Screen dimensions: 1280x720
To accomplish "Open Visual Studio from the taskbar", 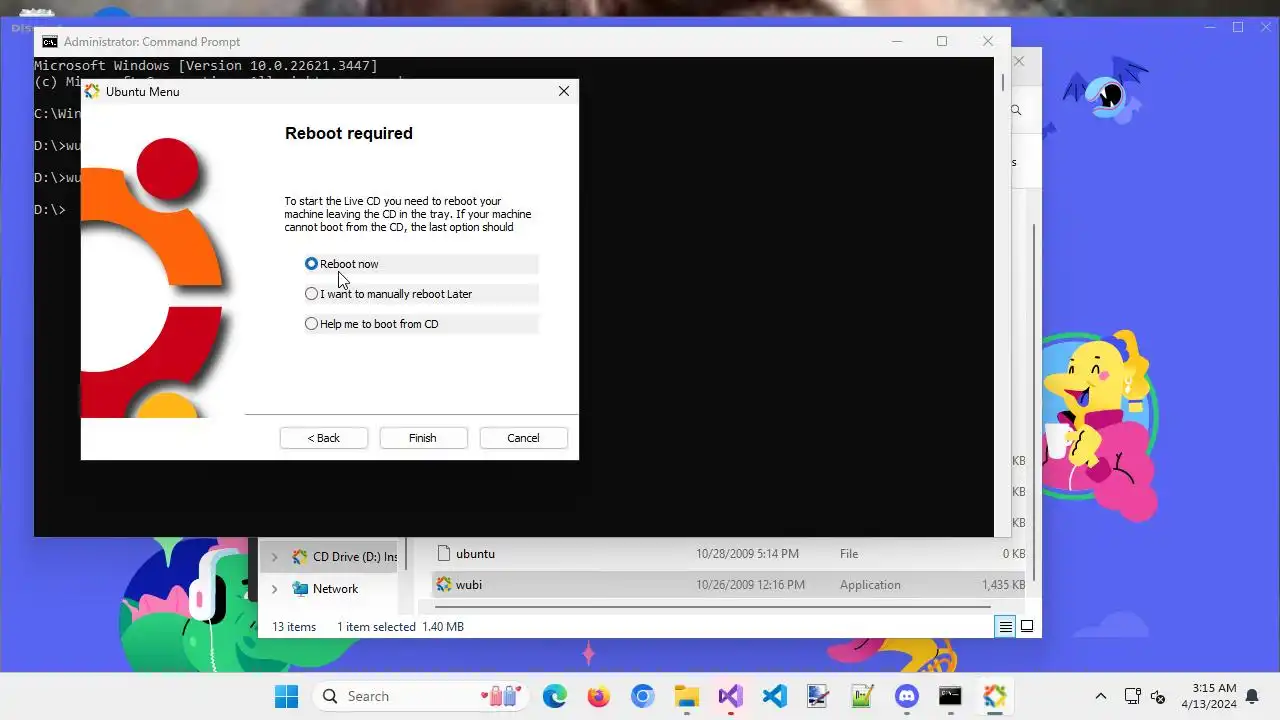I will [731, 696].
